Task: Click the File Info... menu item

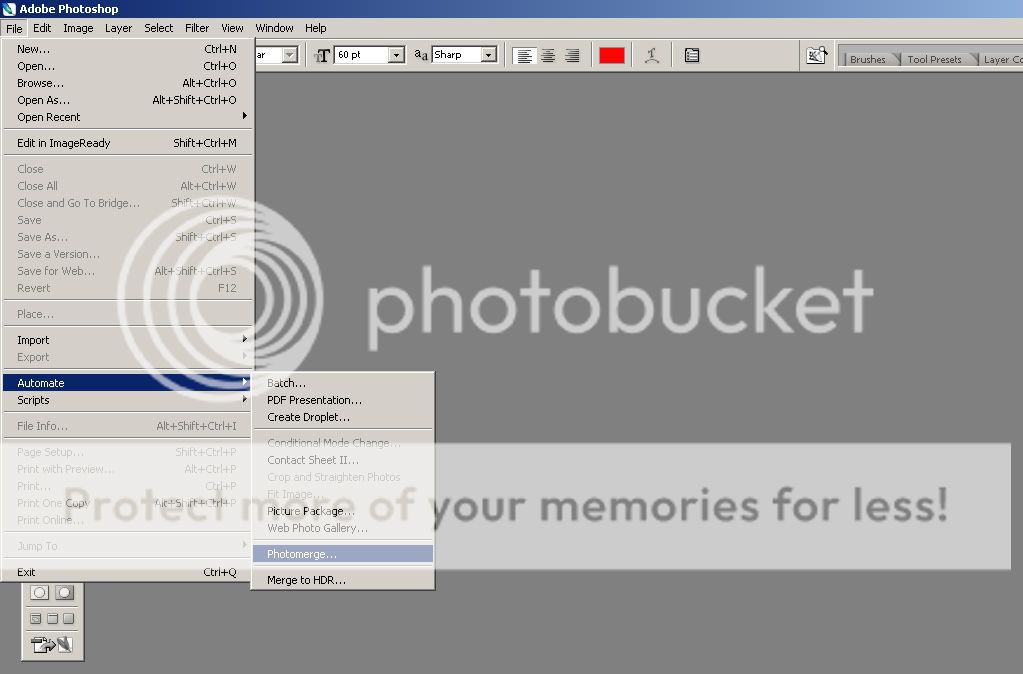Action: [x=129, y=426]
